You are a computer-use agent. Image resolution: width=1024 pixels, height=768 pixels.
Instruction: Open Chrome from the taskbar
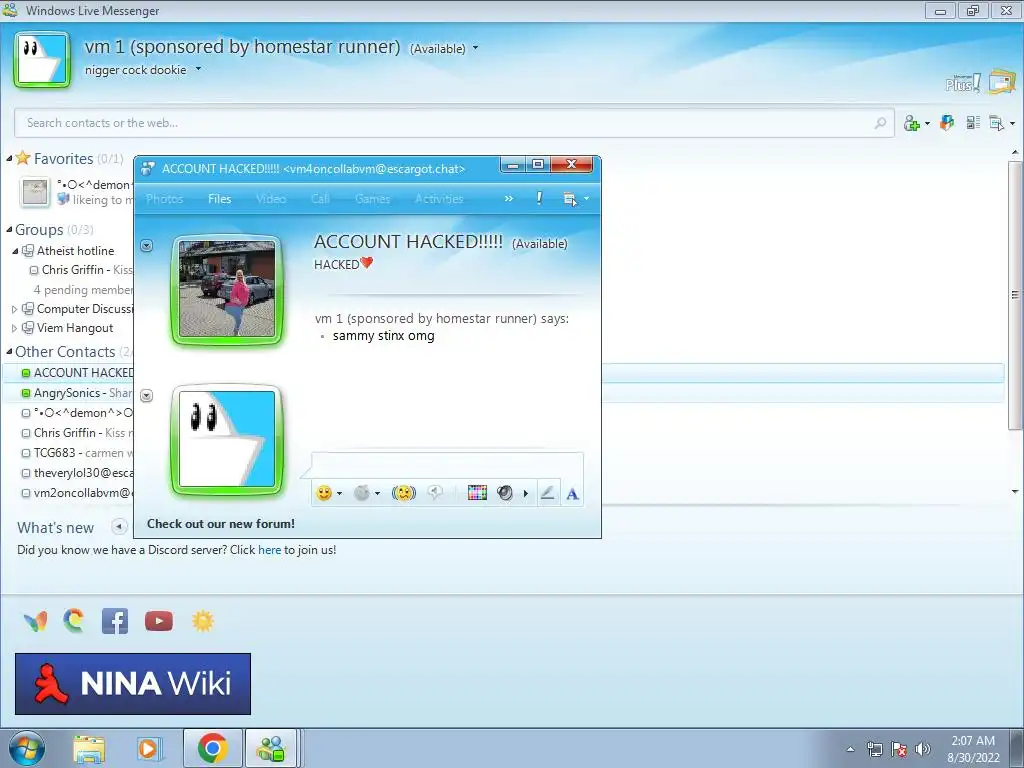tap(212, 748)
